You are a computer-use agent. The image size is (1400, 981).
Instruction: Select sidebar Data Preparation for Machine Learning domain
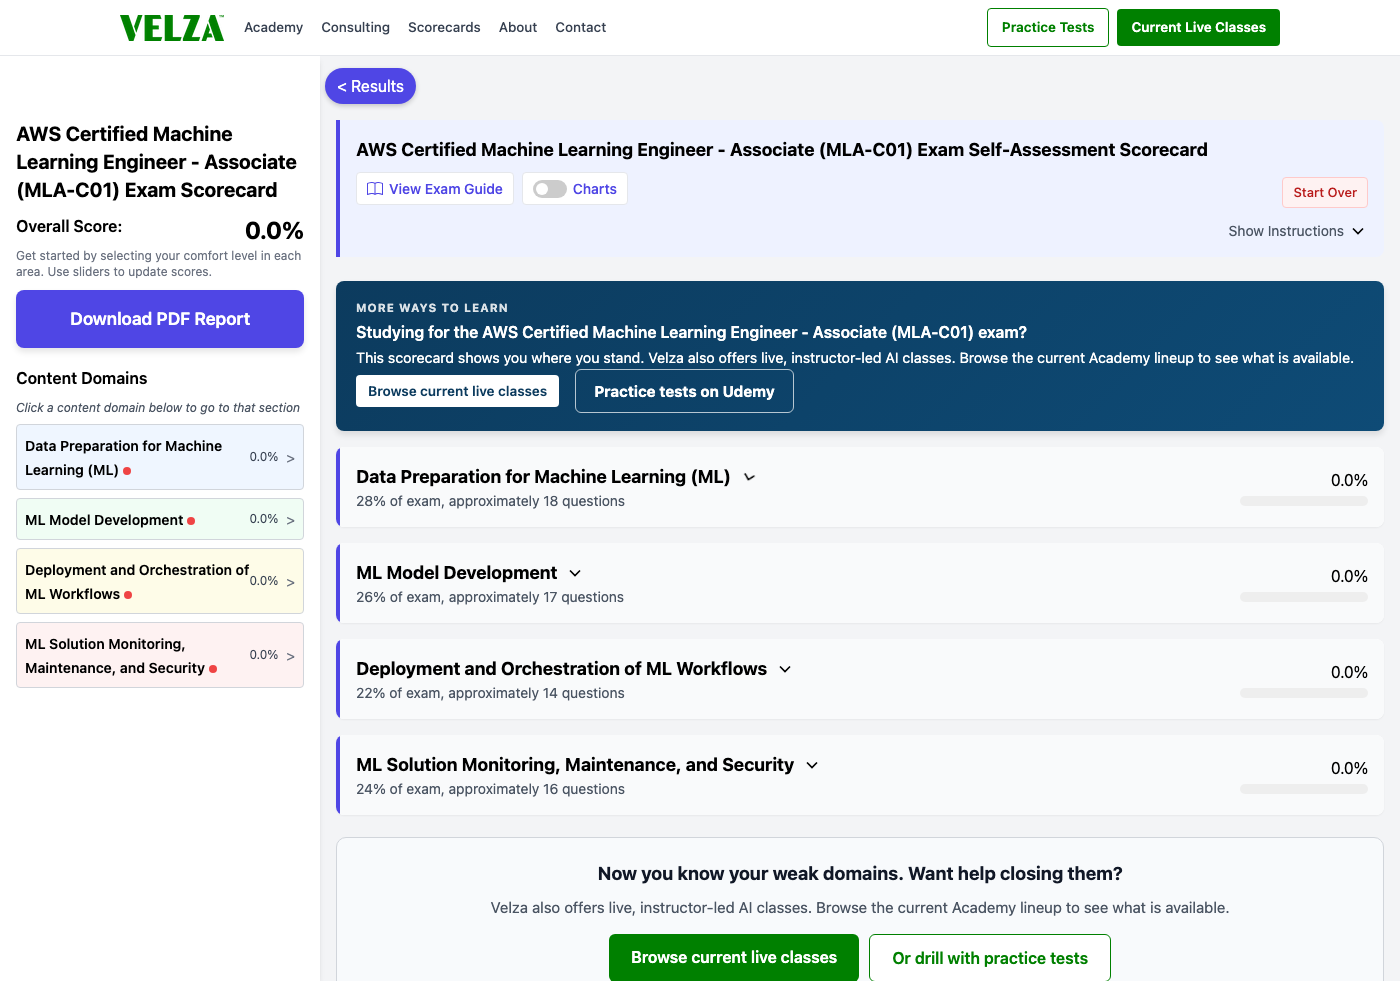pos(160,457)
